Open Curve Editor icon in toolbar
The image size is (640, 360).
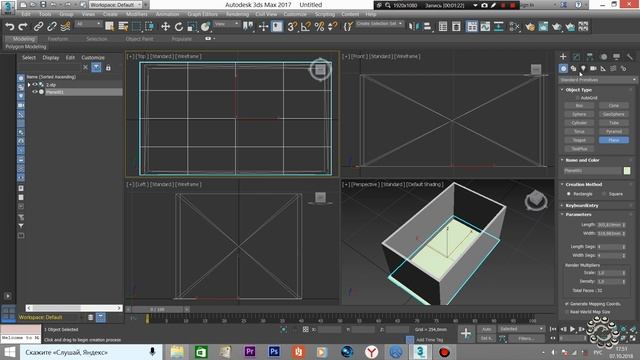point(485,27)
